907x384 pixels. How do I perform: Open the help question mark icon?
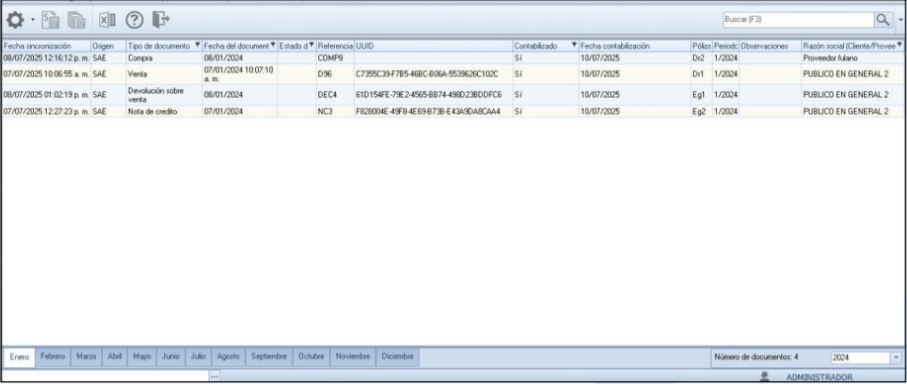click(x=134, y=20)
